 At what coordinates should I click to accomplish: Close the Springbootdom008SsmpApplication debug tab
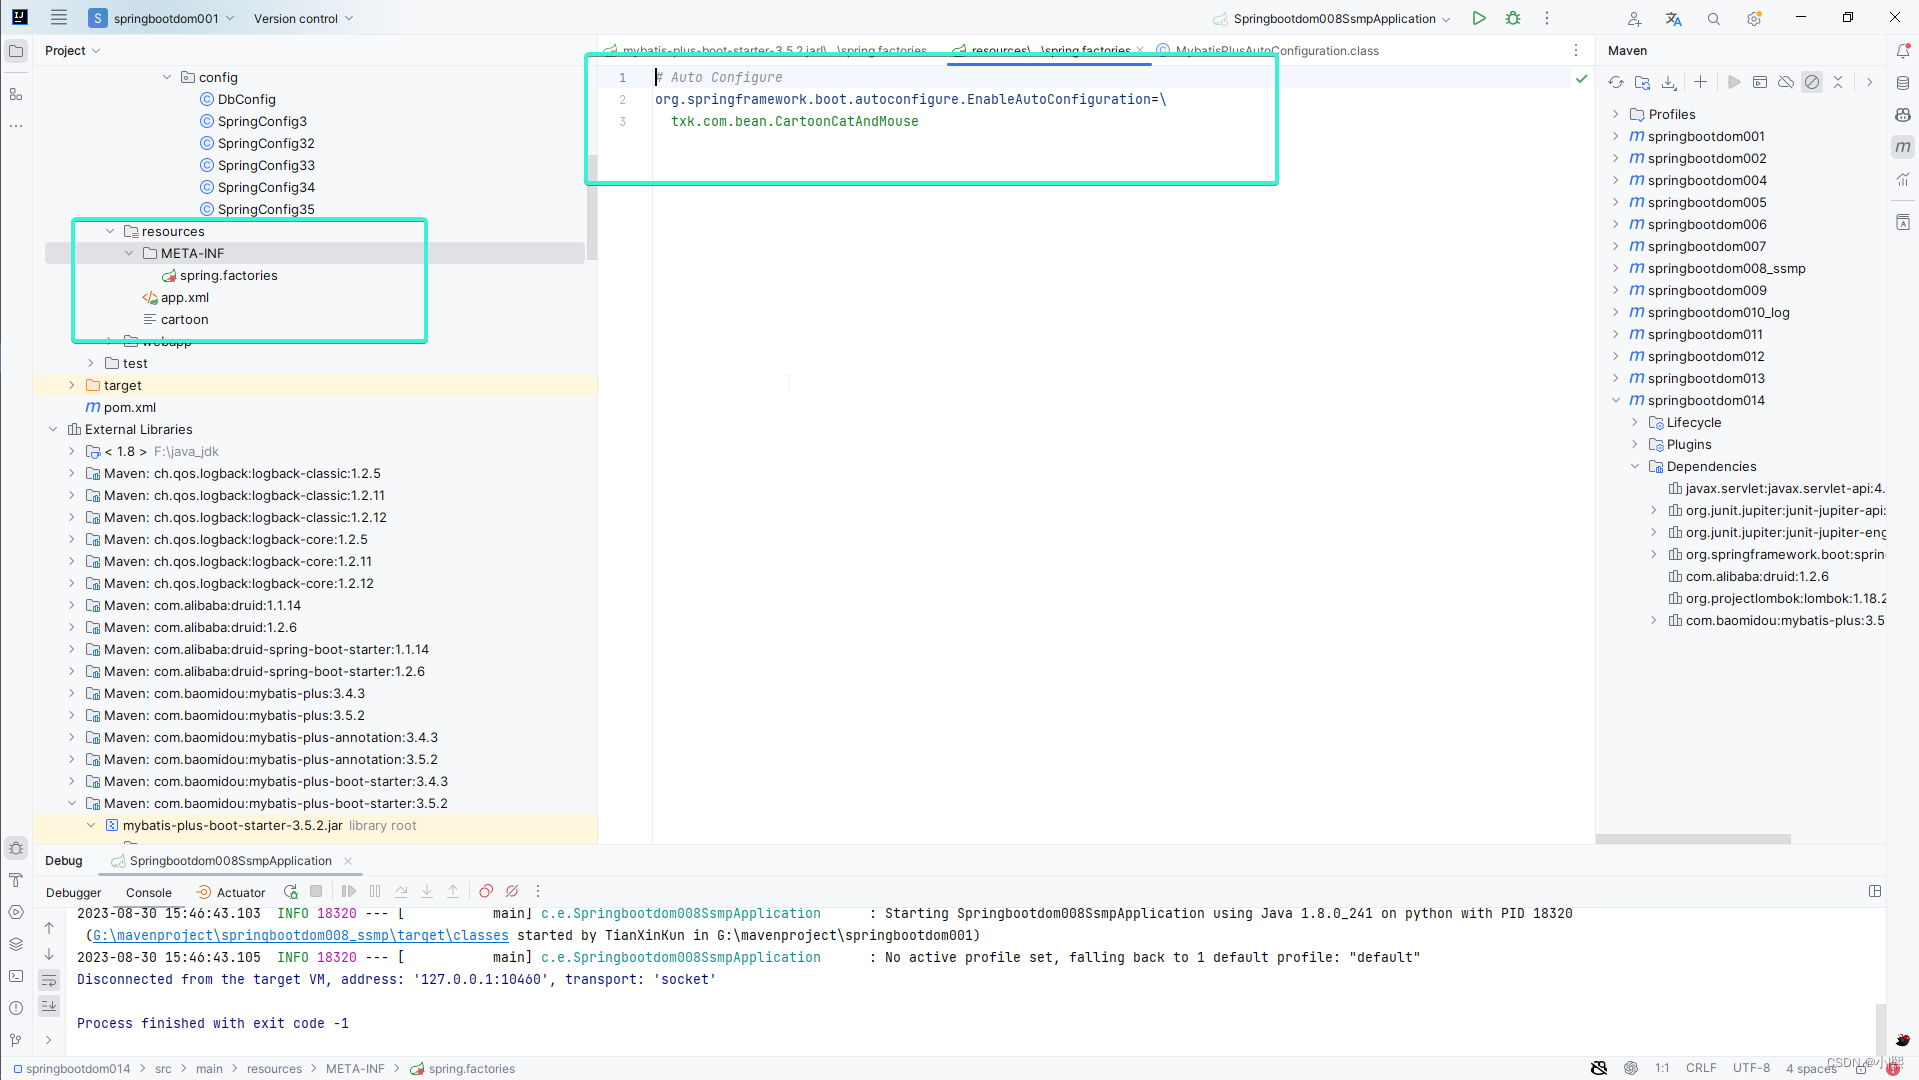348,860
